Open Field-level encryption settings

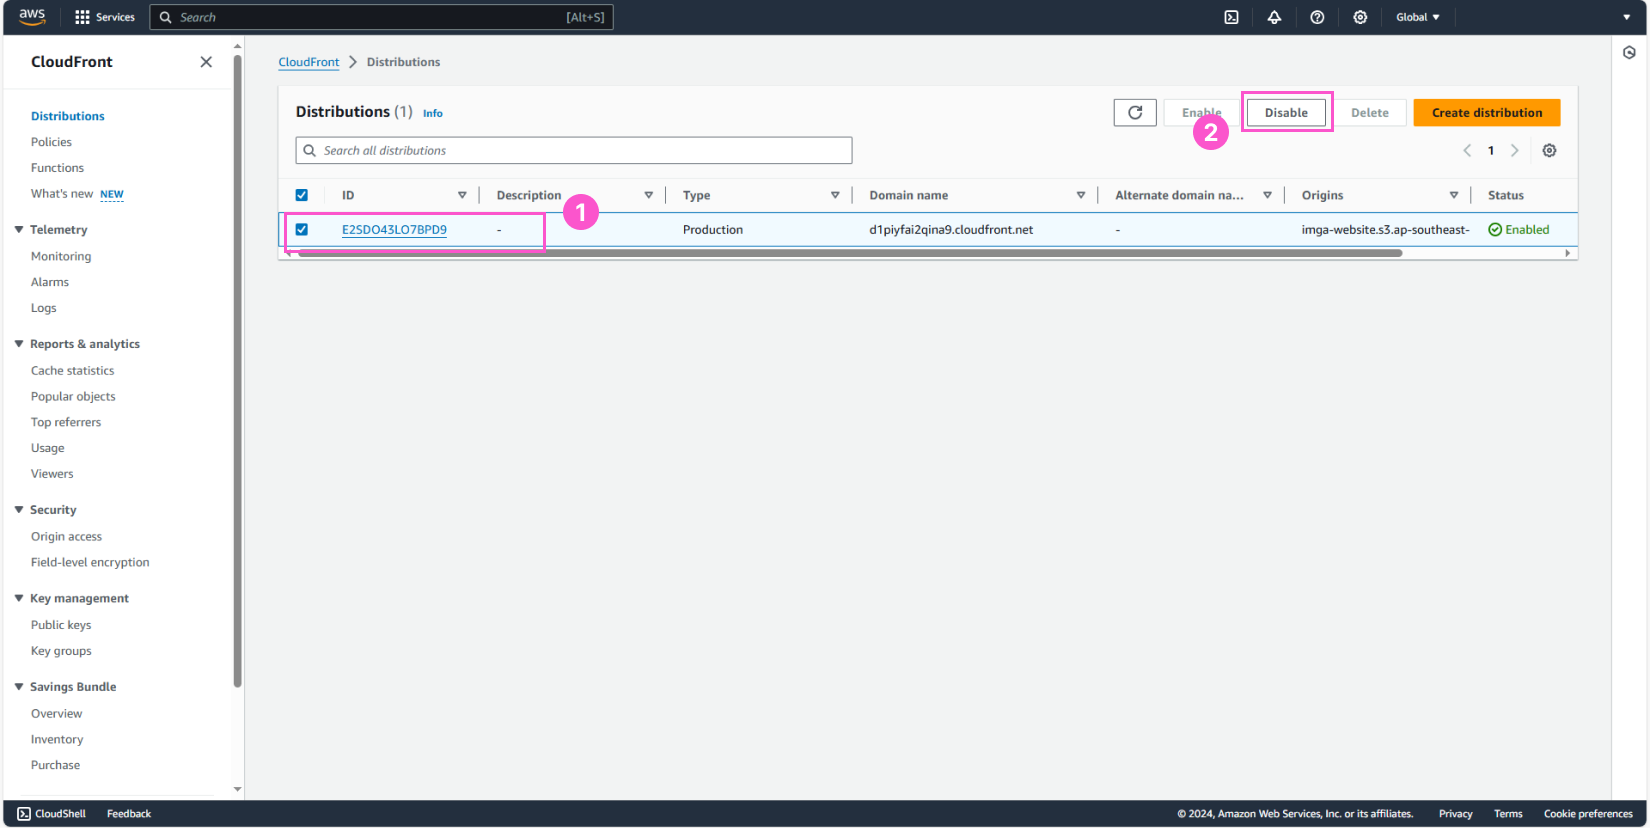pos(90,562)
